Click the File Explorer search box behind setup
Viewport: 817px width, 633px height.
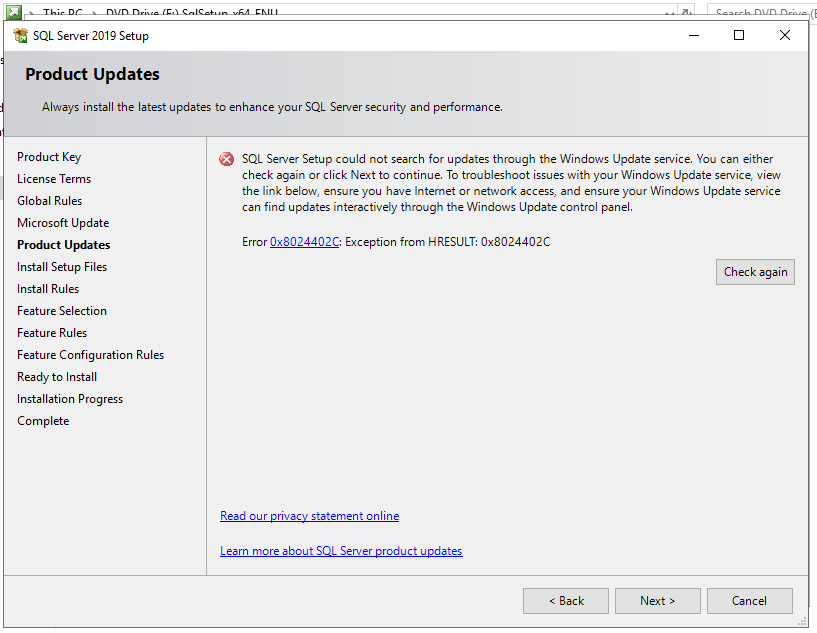pos(762,12)
